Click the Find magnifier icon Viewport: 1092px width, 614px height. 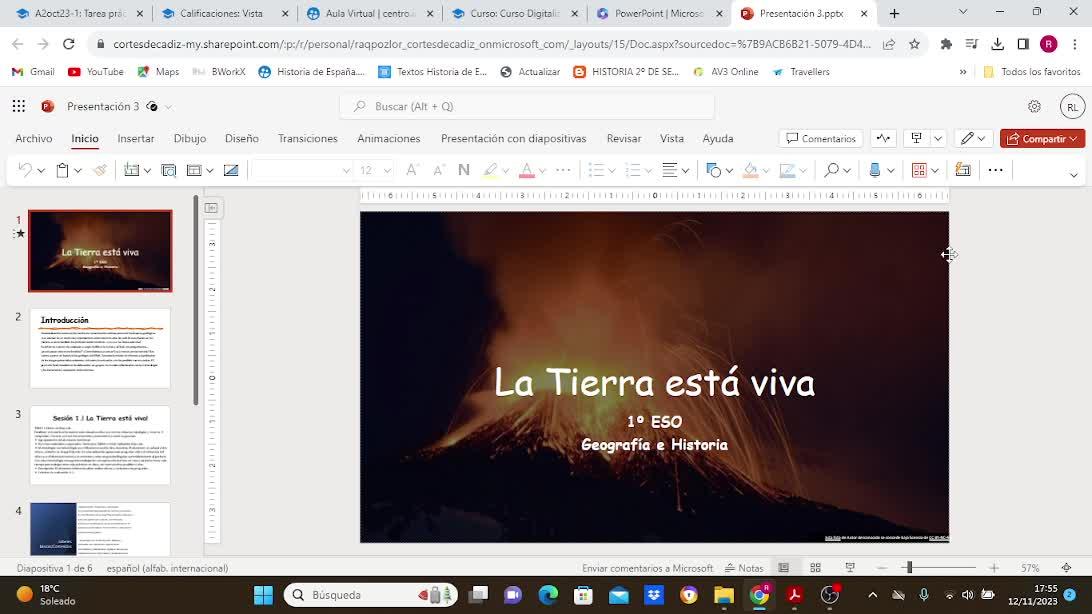tap(831, 170)
